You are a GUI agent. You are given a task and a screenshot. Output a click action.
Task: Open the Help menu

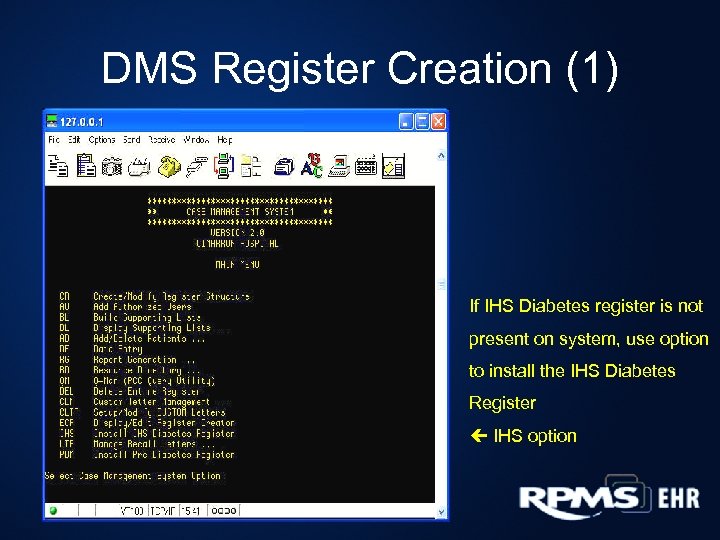225,140
